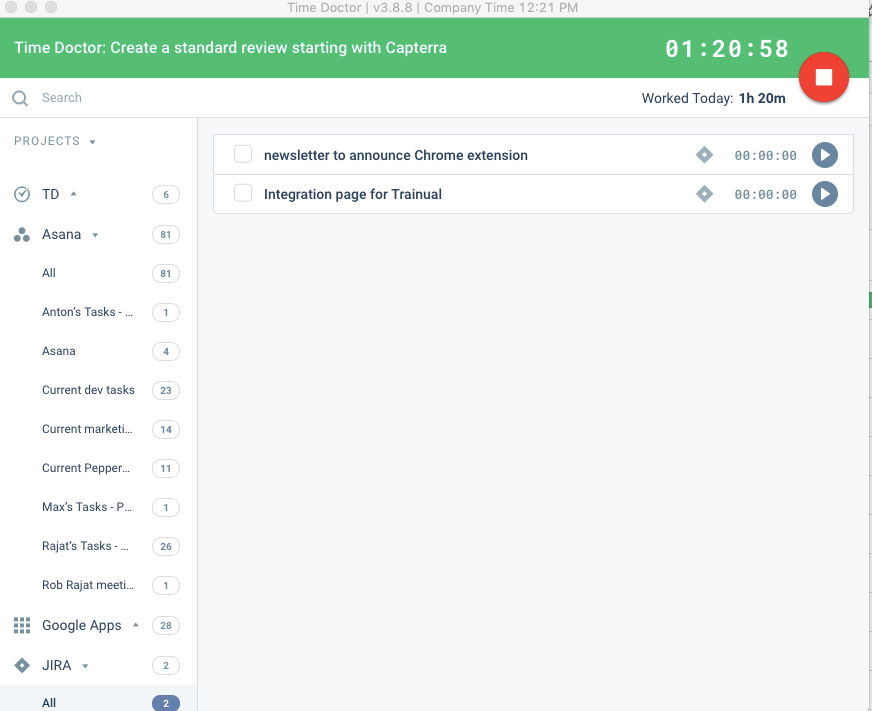872x711 pixels.
Task: Click the Google Apps grid icon
Action: pos(22,625)
